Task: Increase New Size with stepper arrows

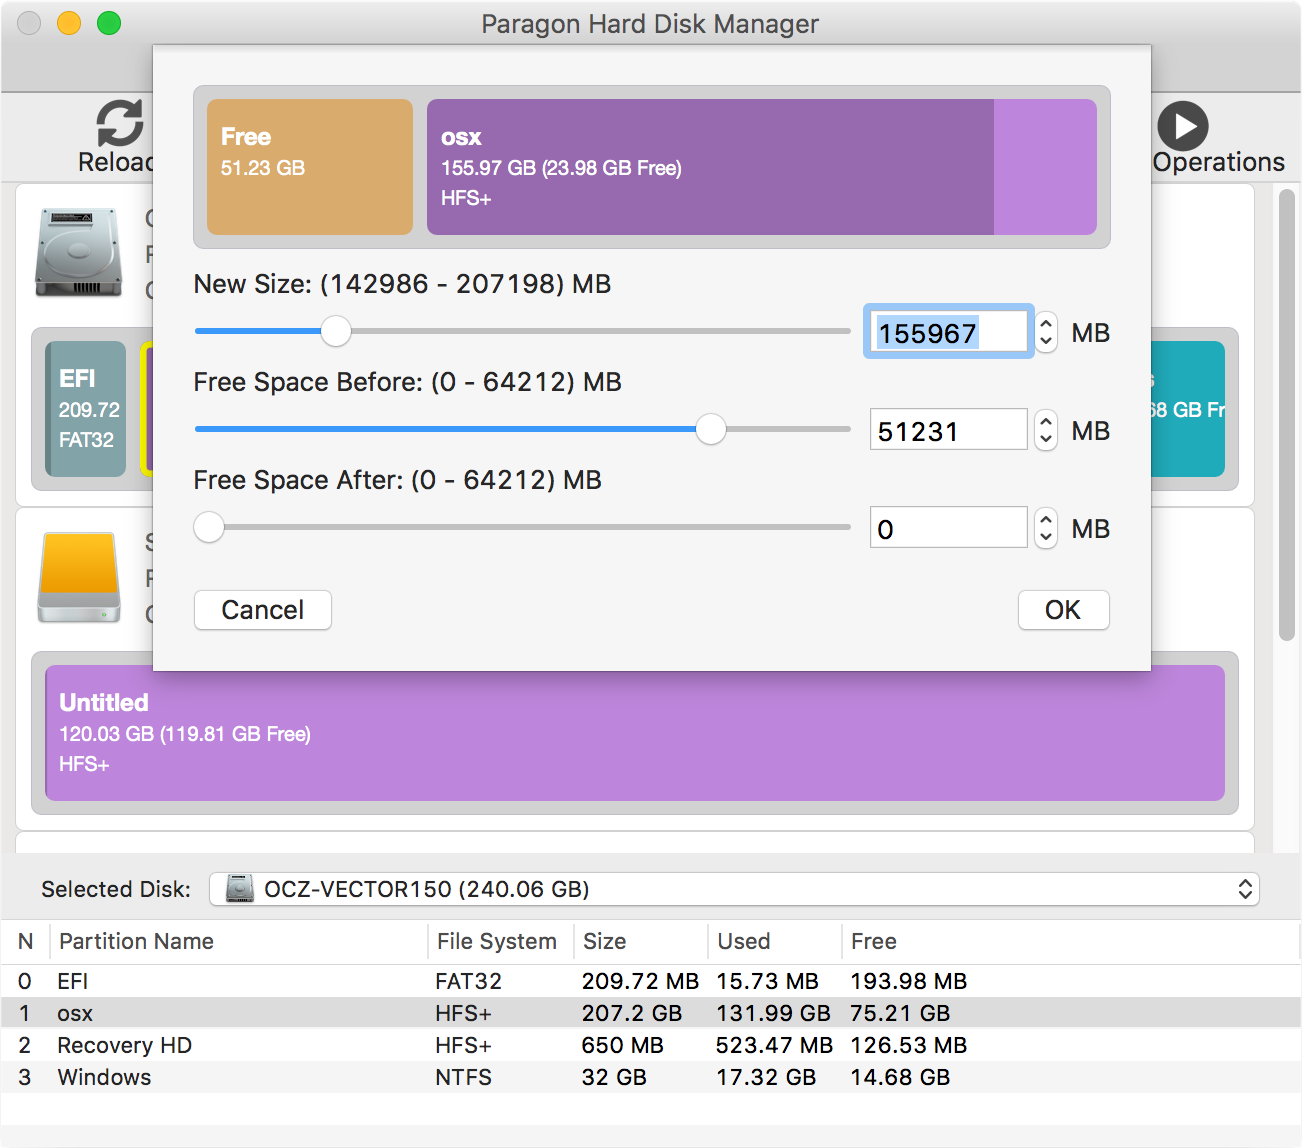Action: (1046, 324)
